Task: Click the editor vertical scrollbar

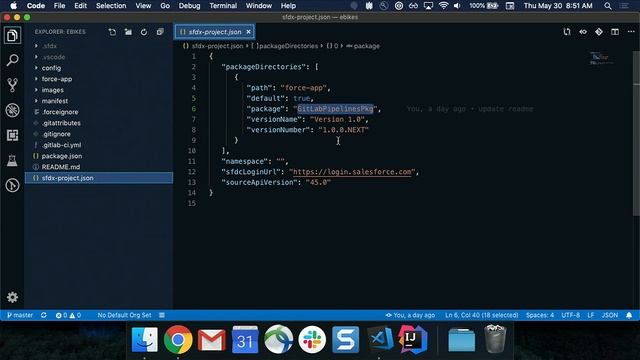Action: pos(637,133)
